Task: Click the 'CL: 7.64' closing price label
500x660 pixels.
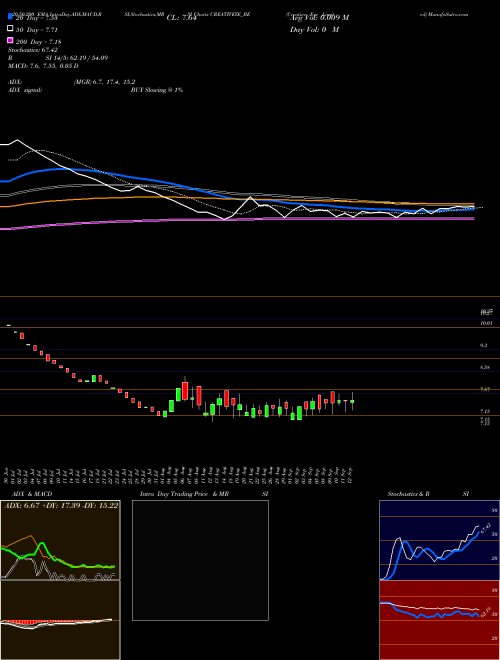Action: [x=181, y=18]
